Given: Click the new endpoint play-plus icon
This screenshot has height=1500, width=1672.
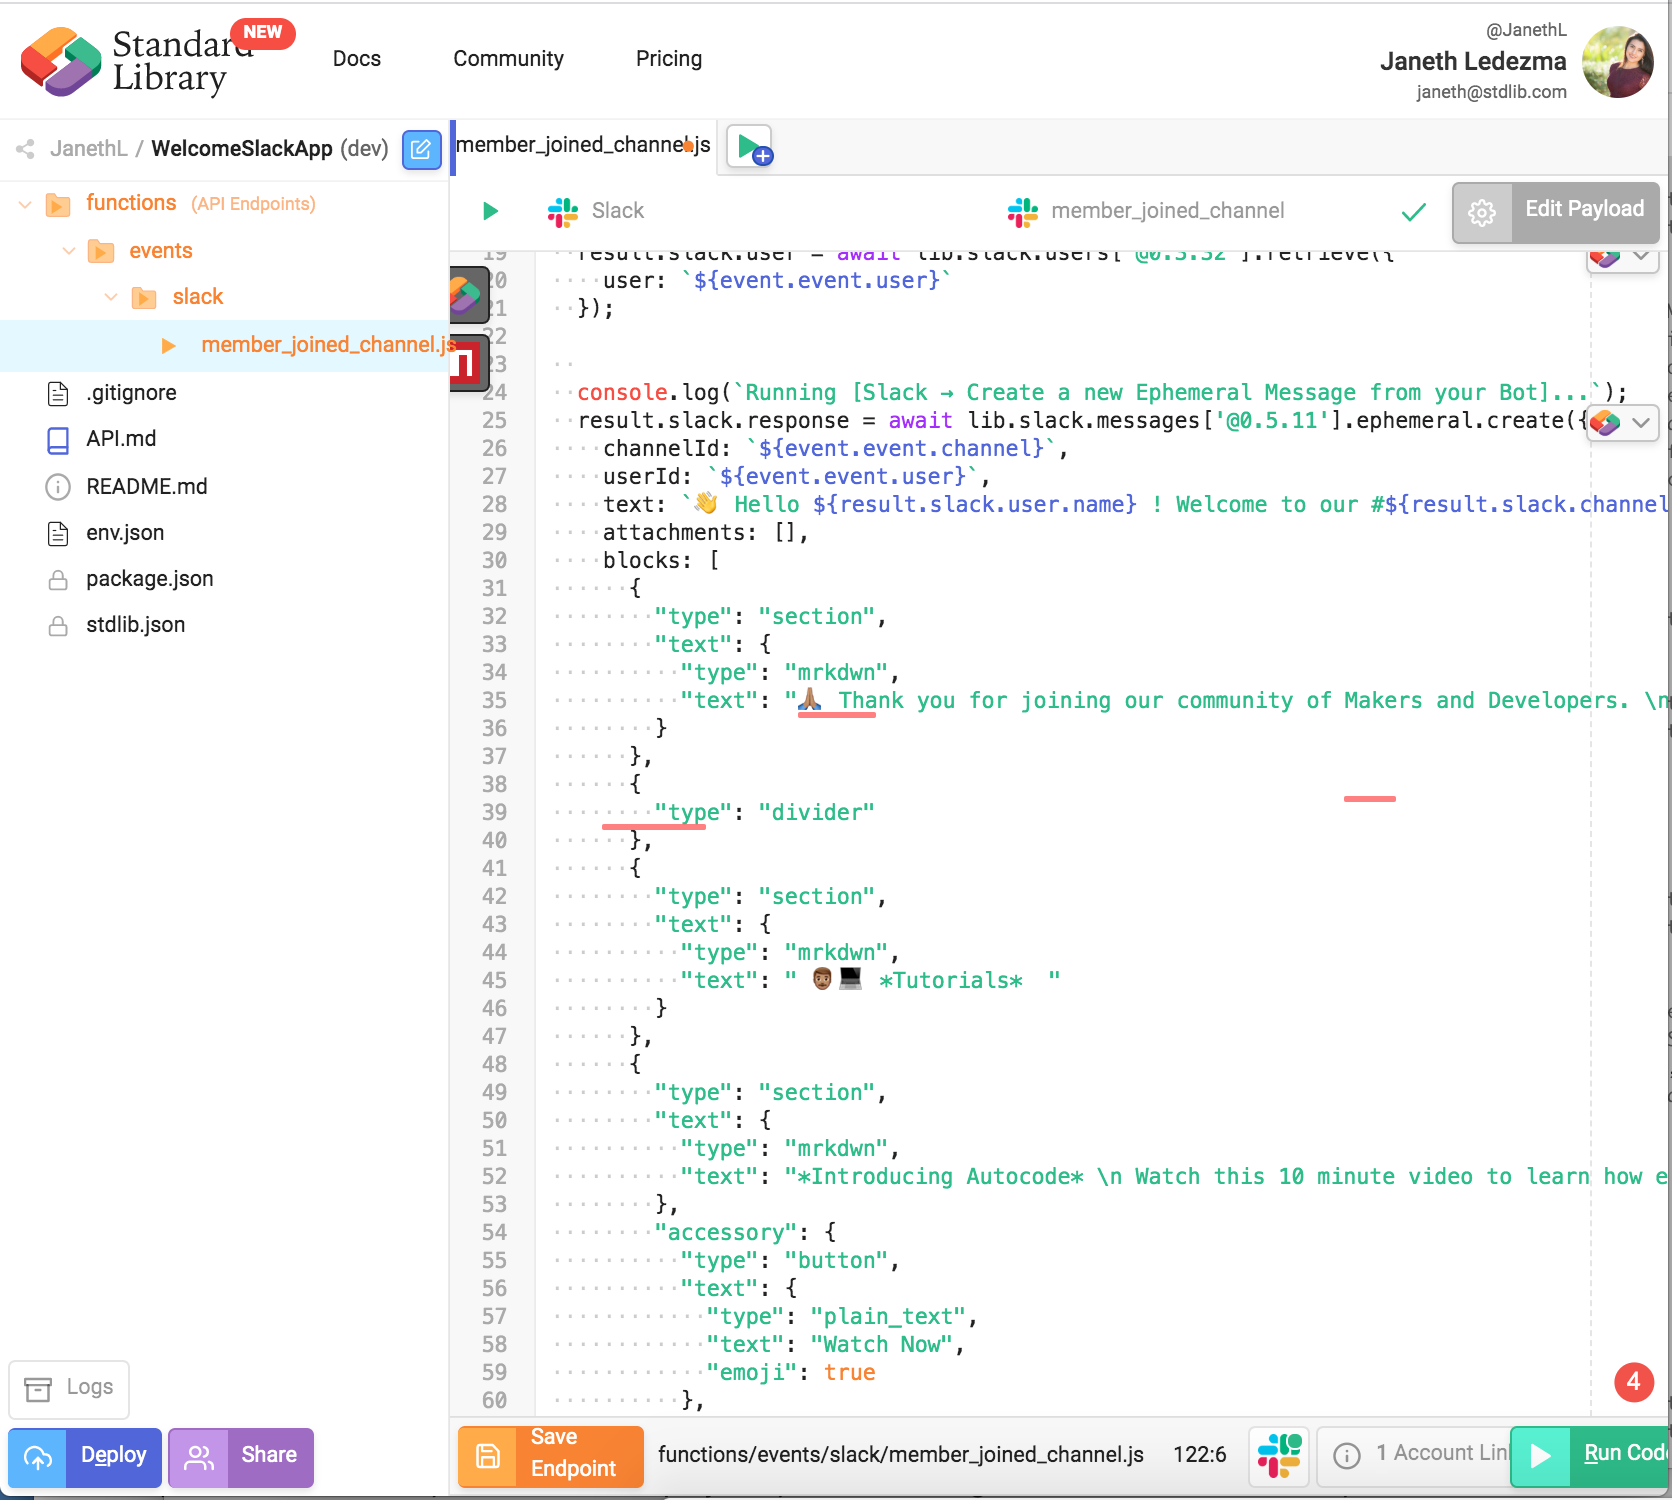Looking at the screenshot, I should (x=750, y=147).
